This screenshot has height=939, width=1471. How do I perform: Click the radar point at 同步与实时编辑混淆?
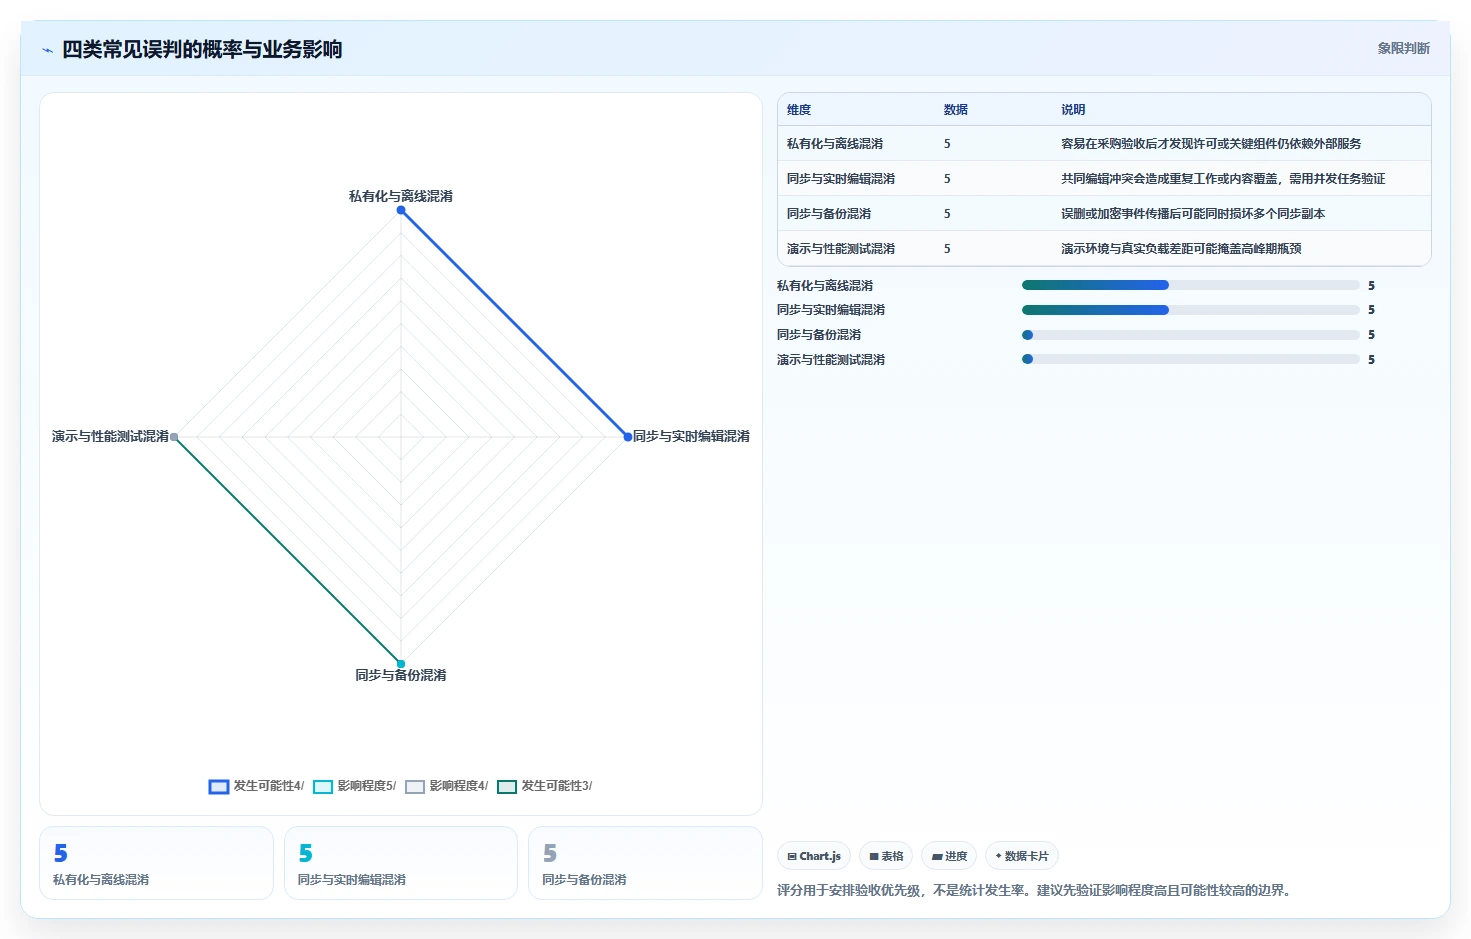pos(627,437)
